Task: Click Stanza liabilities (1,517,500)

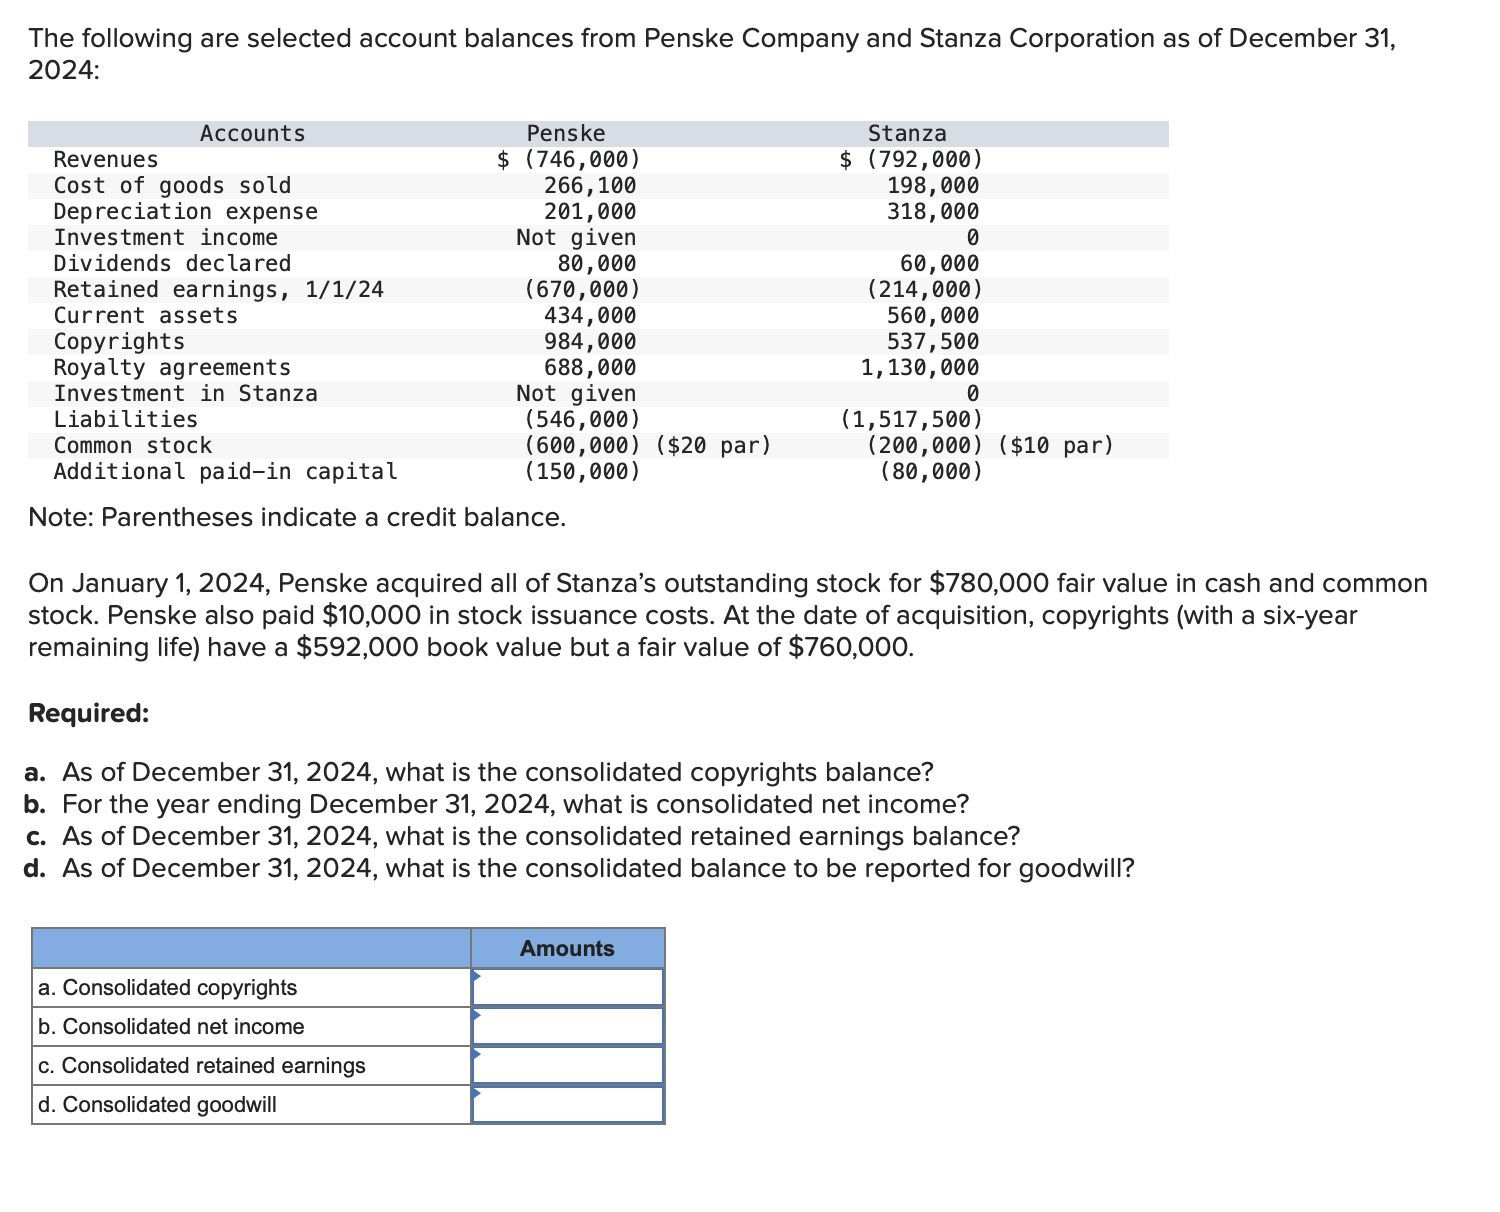Action: 912,419
